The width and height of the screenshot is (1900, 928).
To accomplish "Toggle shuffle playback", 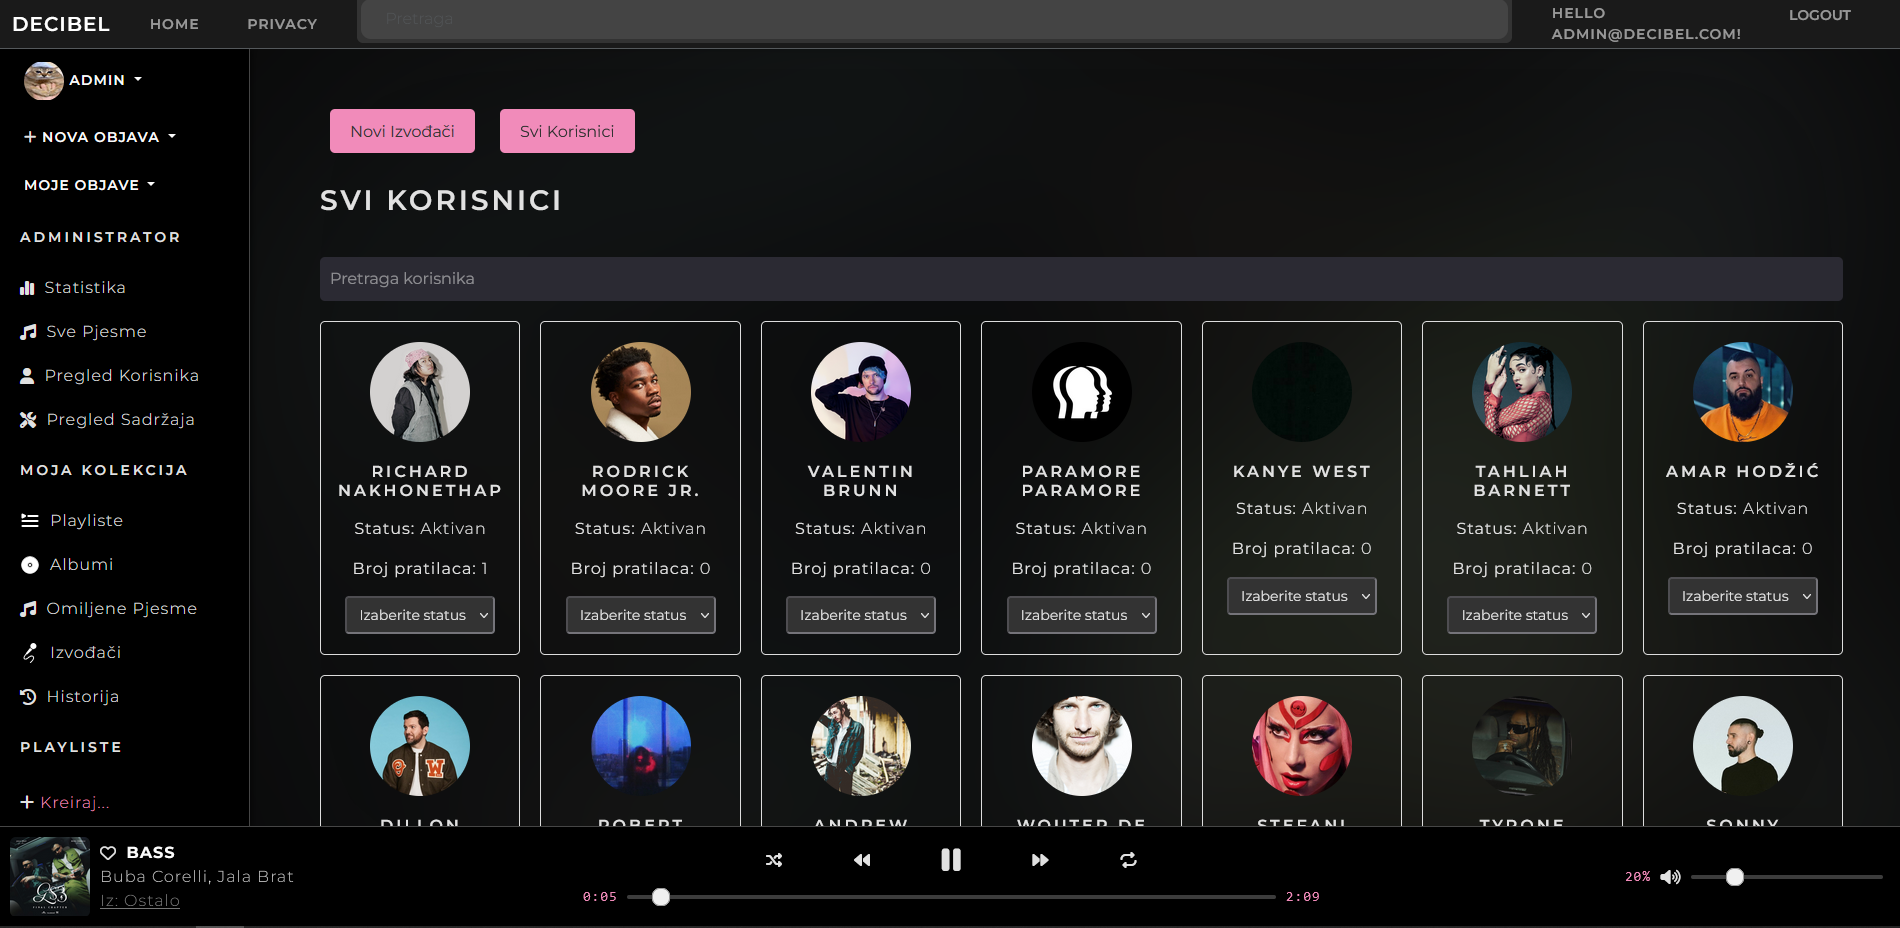I will point(774,860).
